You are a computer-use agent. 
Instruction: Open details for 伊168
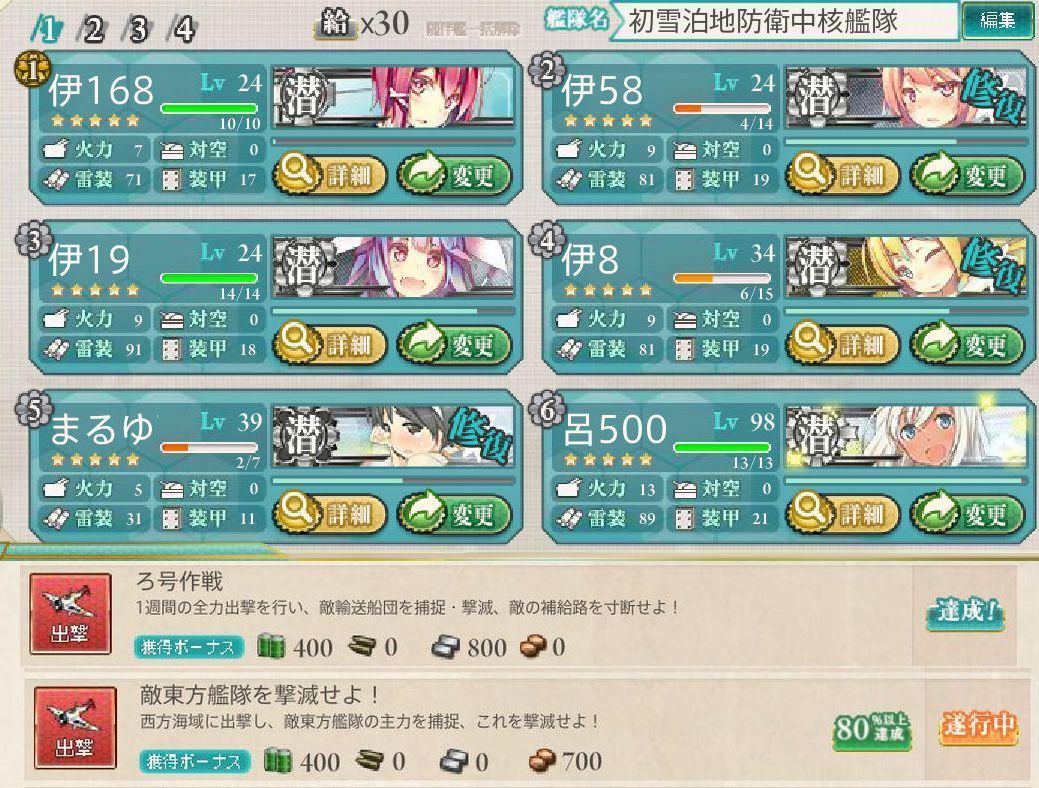(x=330, y=174)
